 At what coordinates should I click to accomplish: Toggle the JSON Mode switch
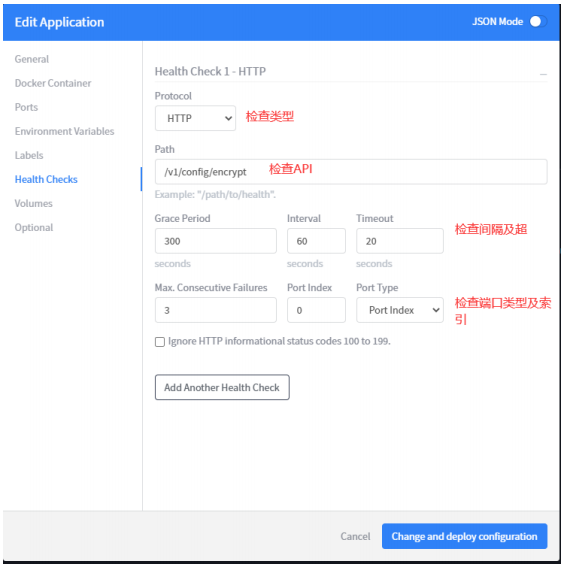(x=538, y=21)
